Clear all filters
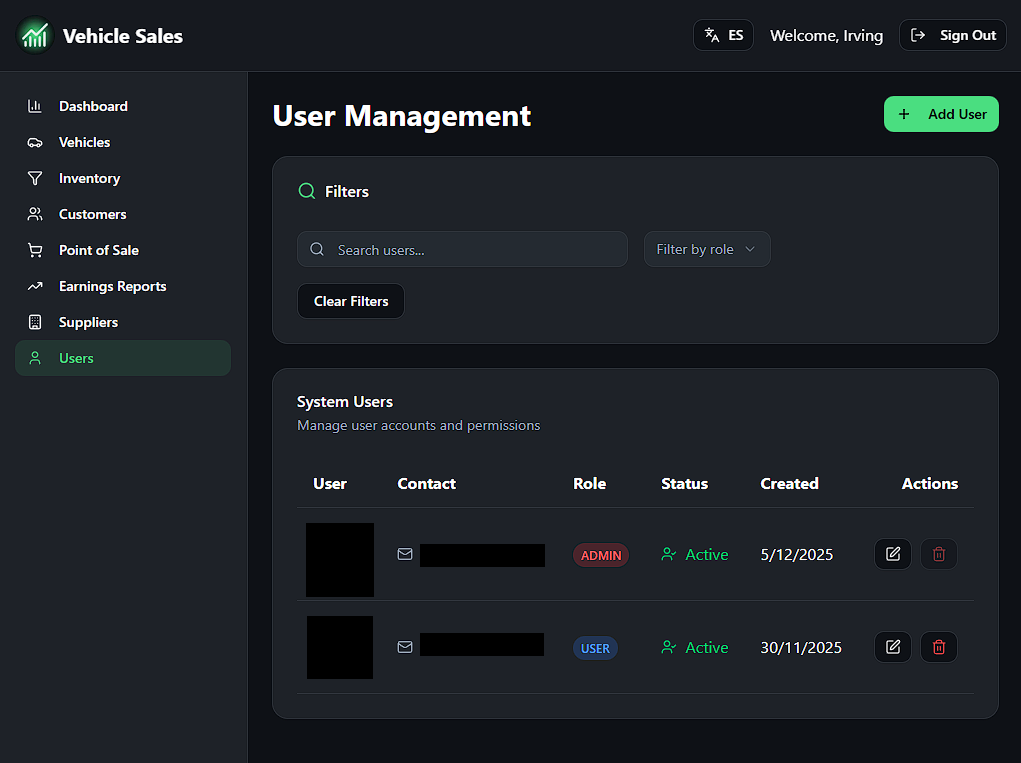1021x763 pixels. point(351,301)
